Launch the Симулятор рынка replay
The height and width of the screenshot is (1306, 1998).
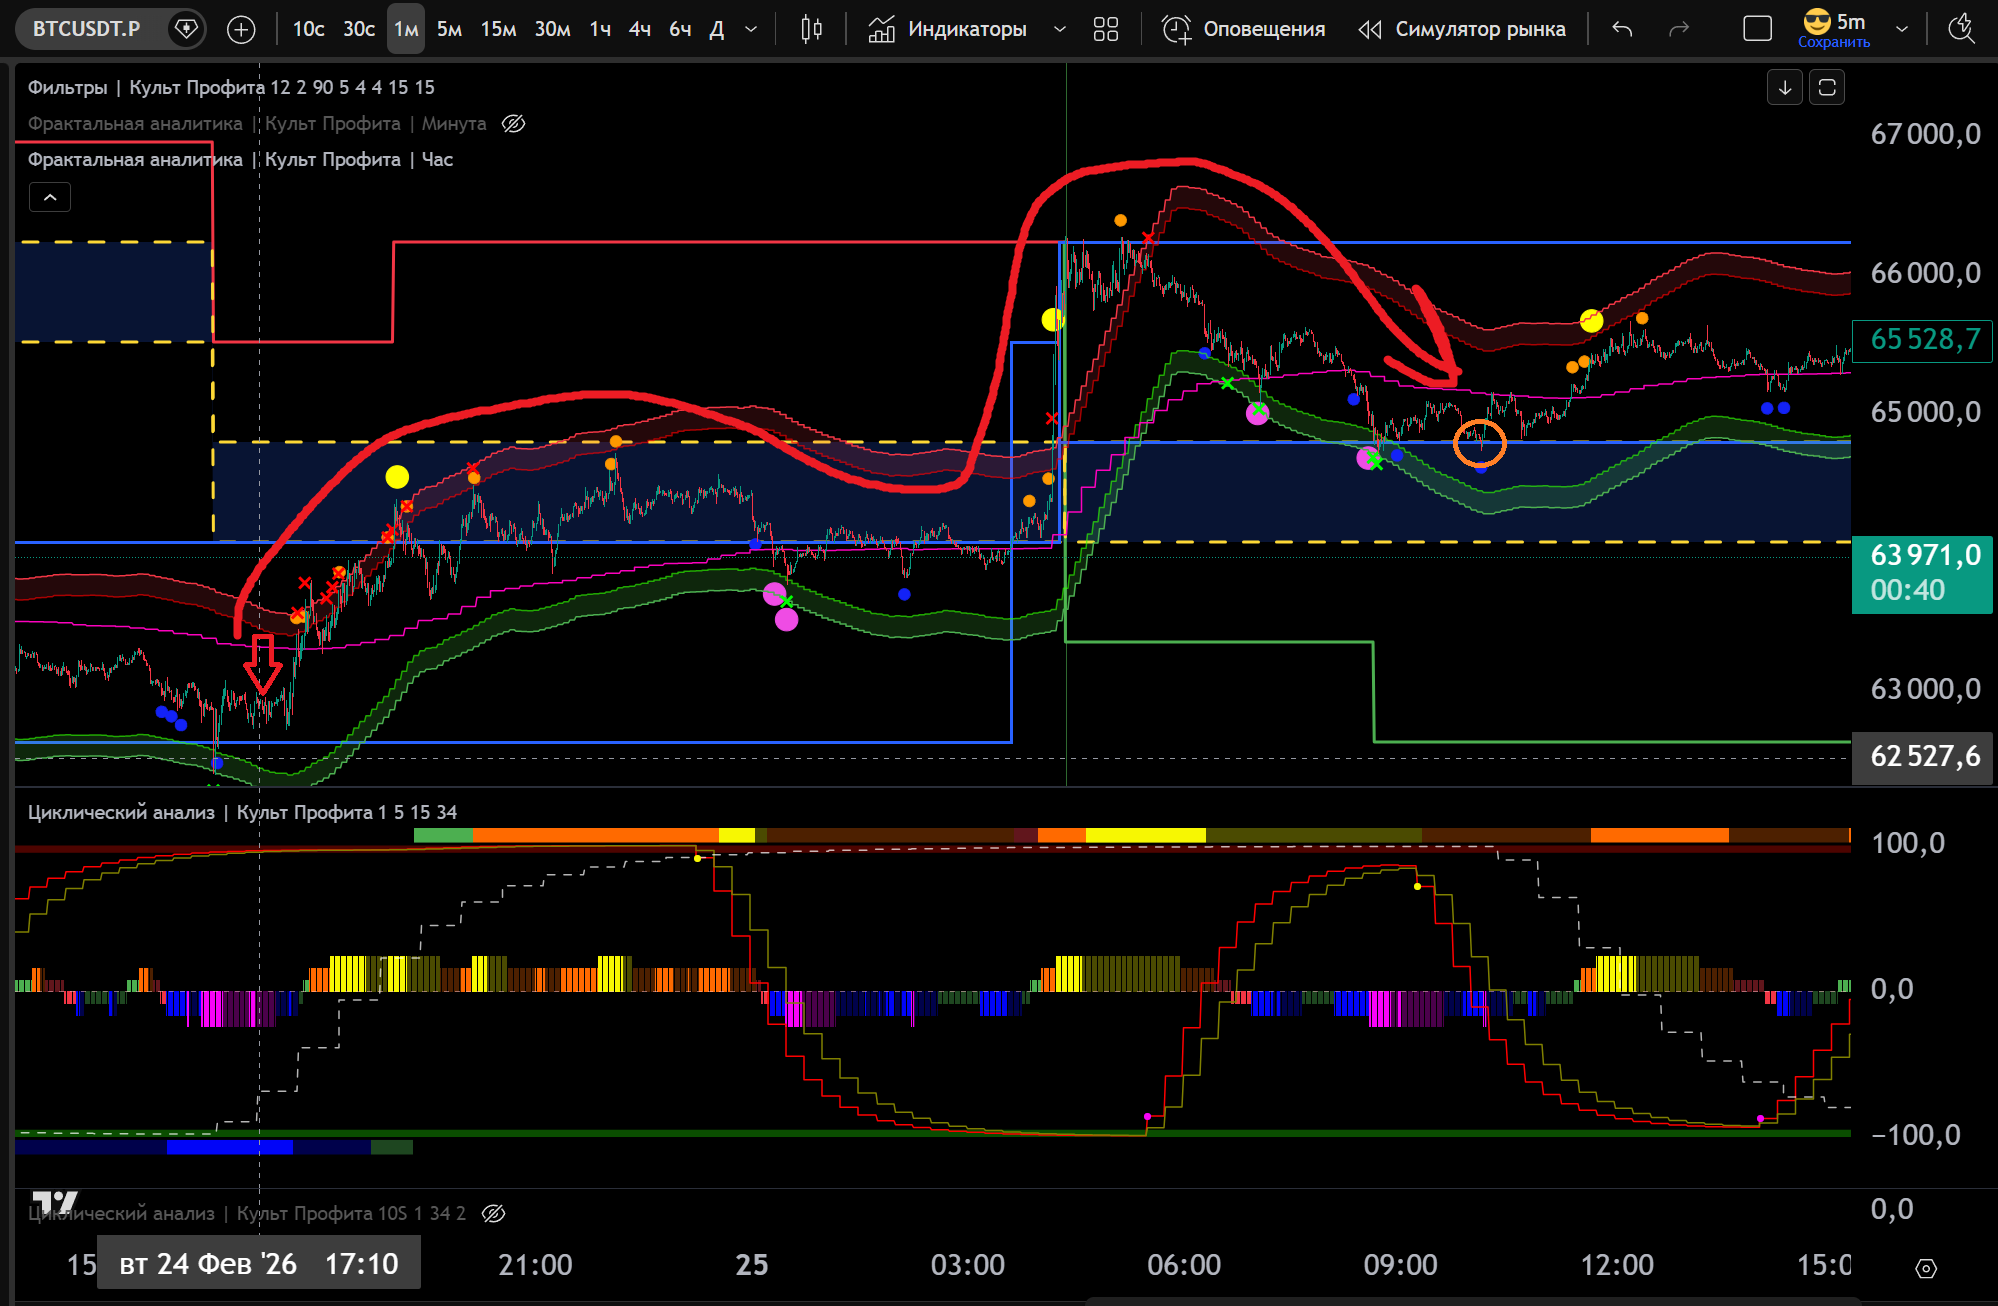[1462, 29]
